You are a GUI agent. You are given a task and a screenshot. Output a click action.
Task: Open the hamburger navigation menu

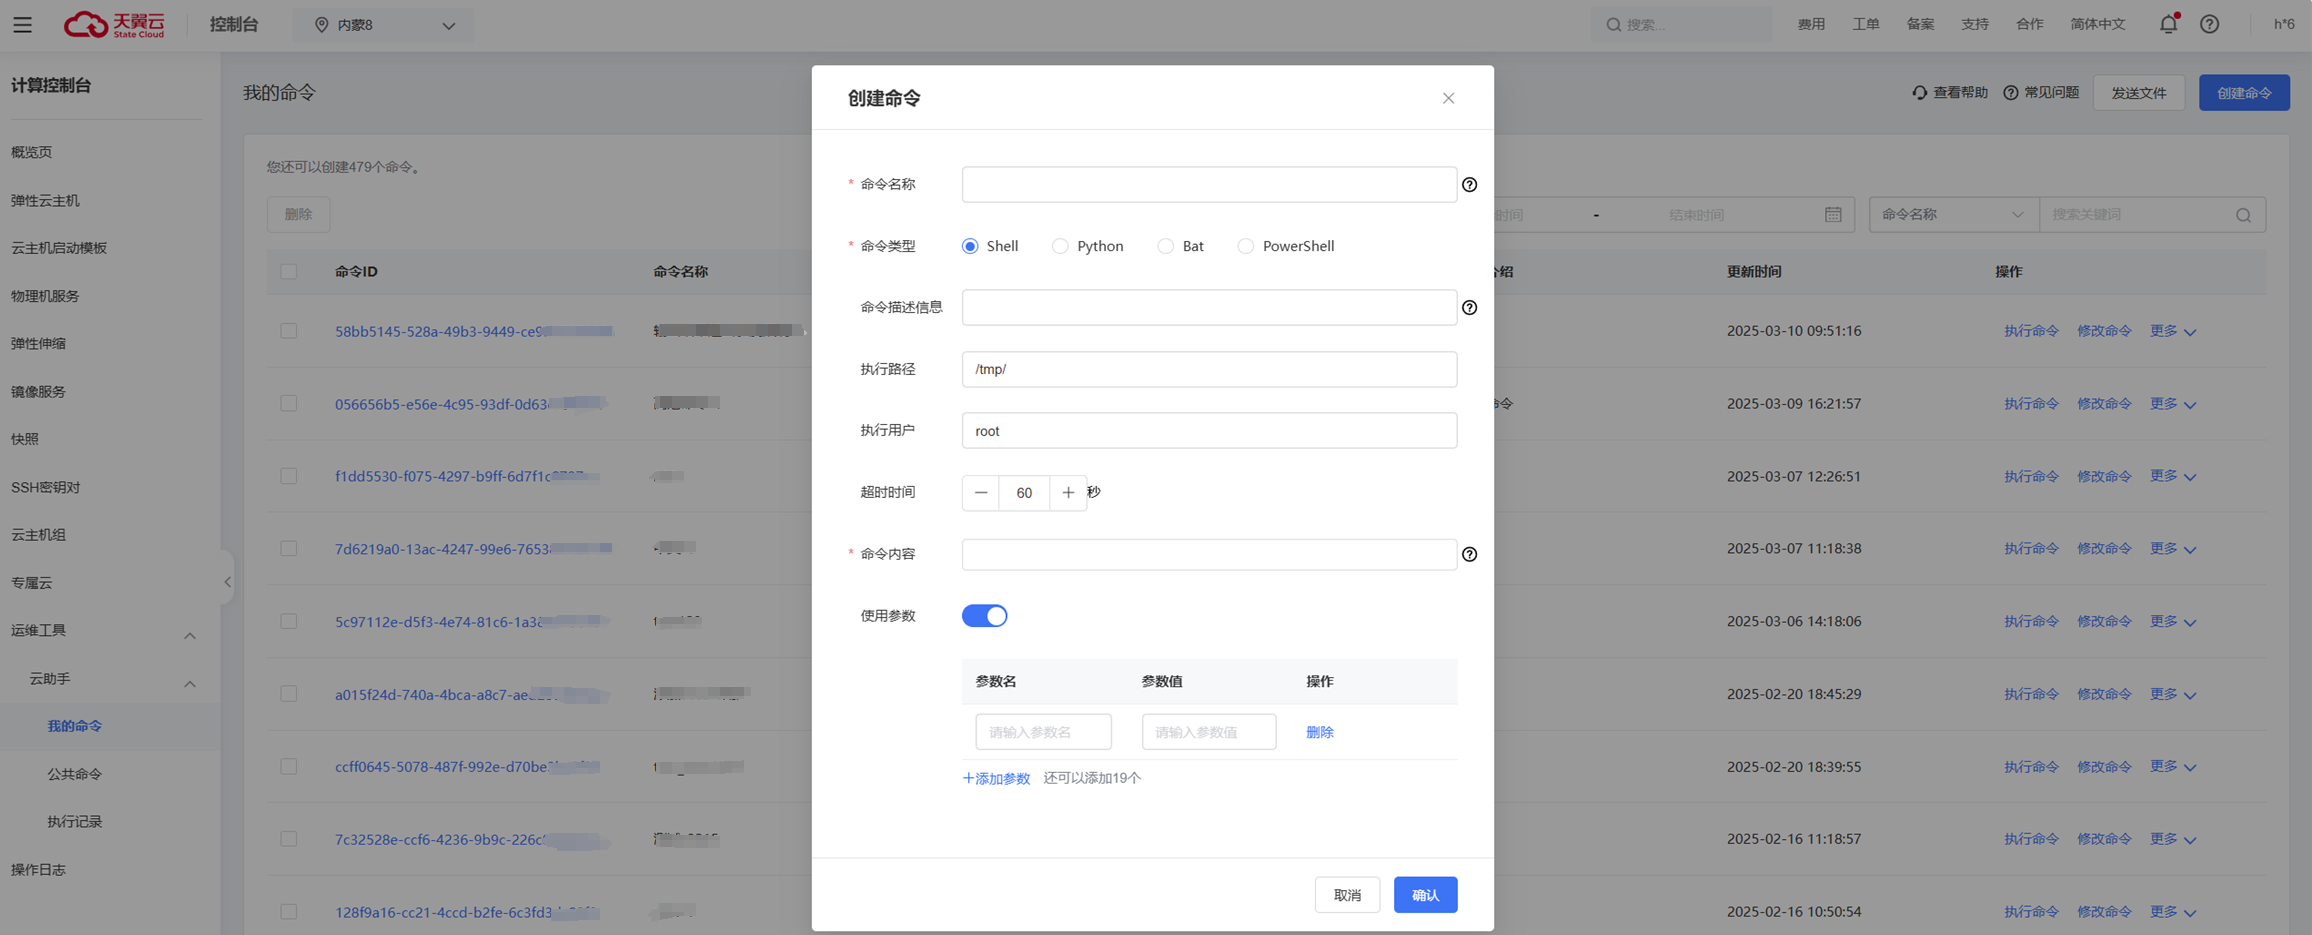point(22,25)
